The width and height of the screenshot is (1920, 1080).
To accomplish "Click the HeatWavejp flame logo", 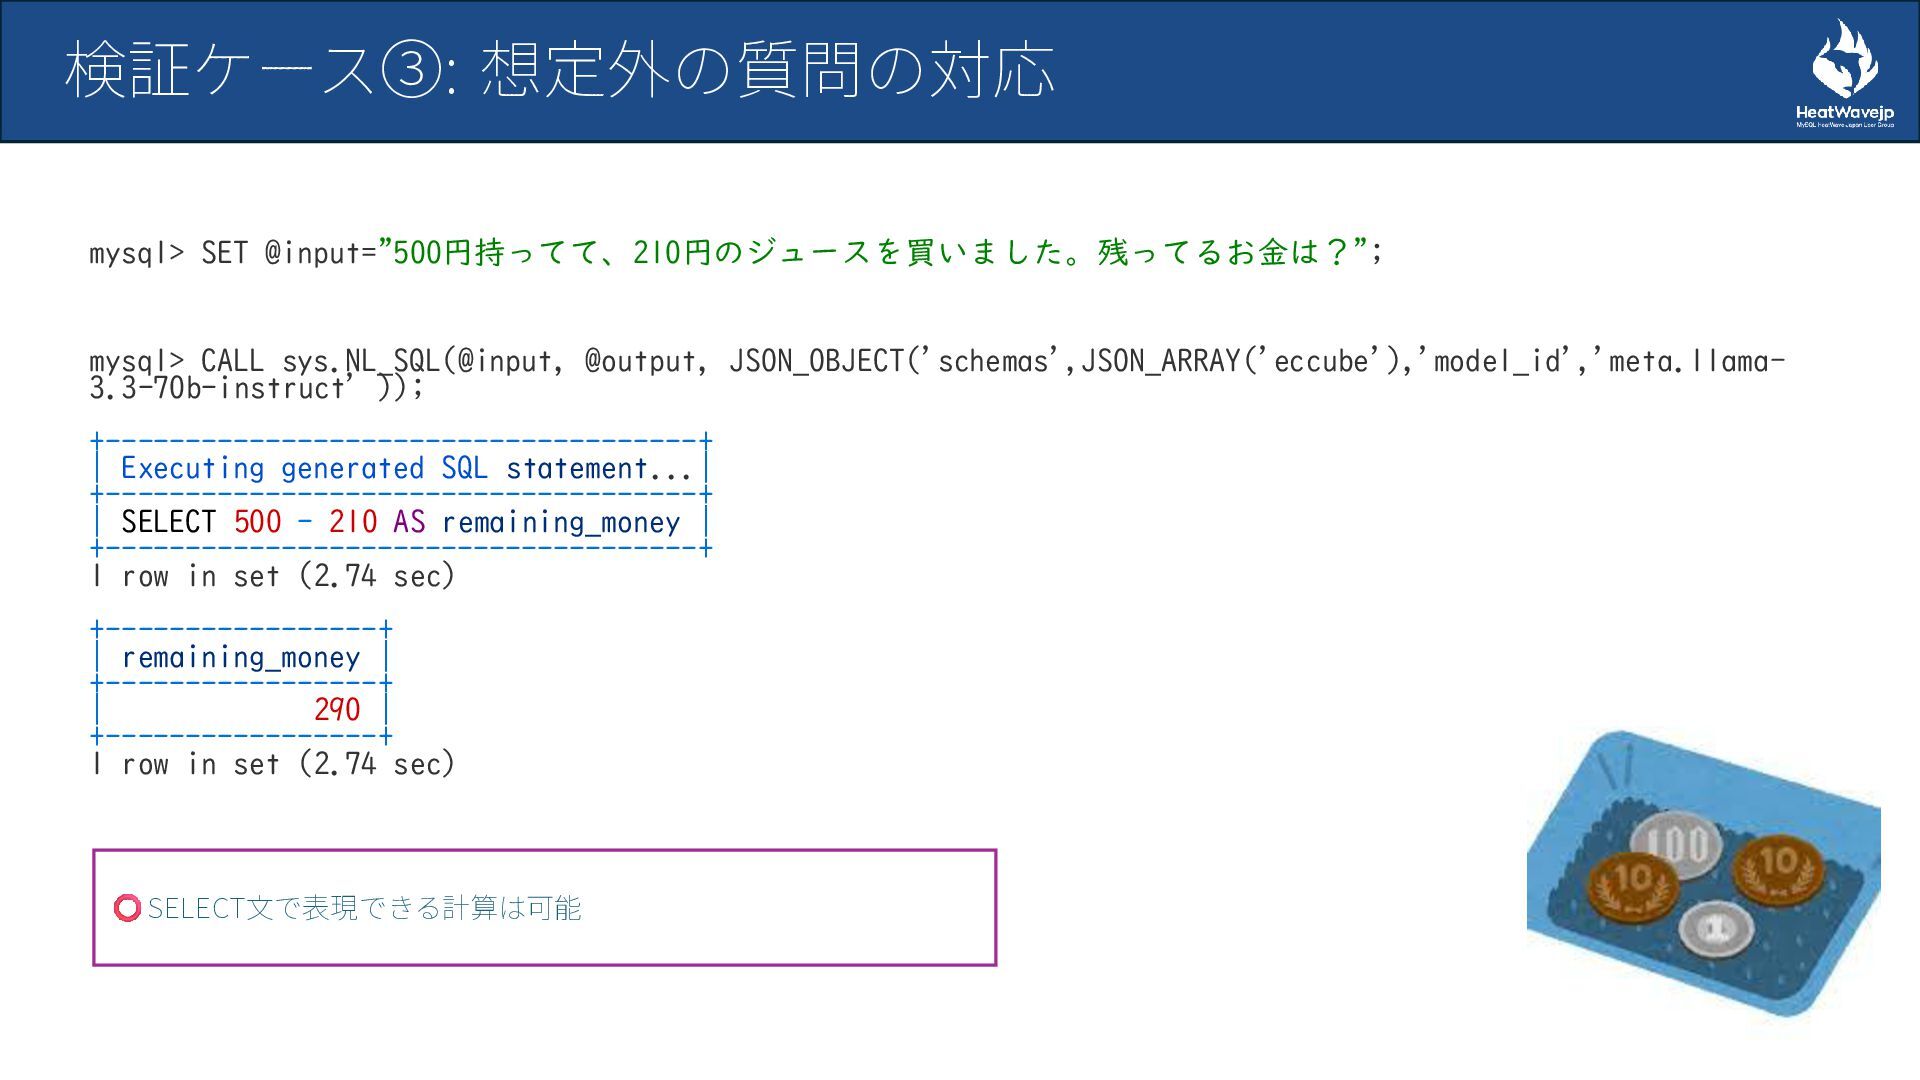I will [x=1844, y=60].
